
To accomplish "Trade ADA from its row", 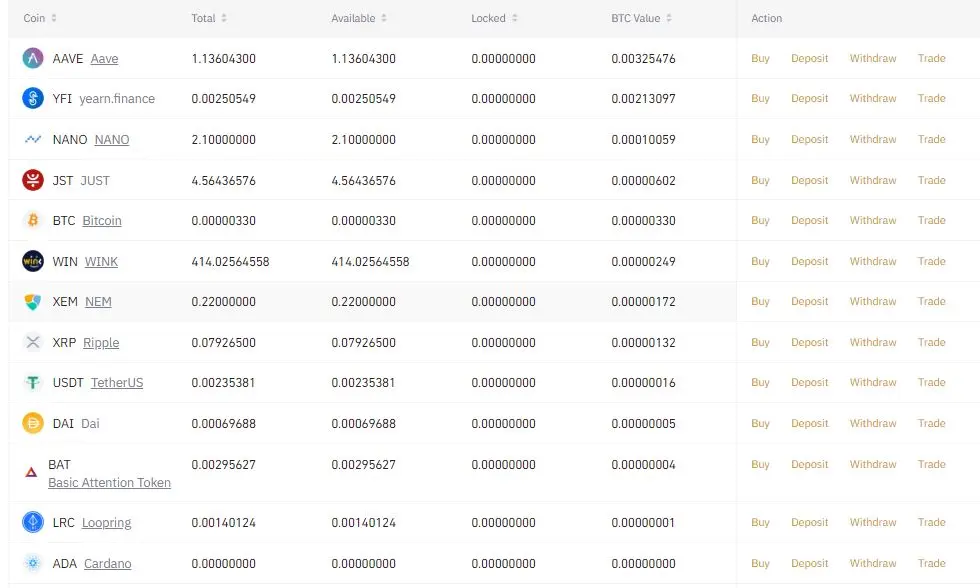I will click(x=931, y=563).
